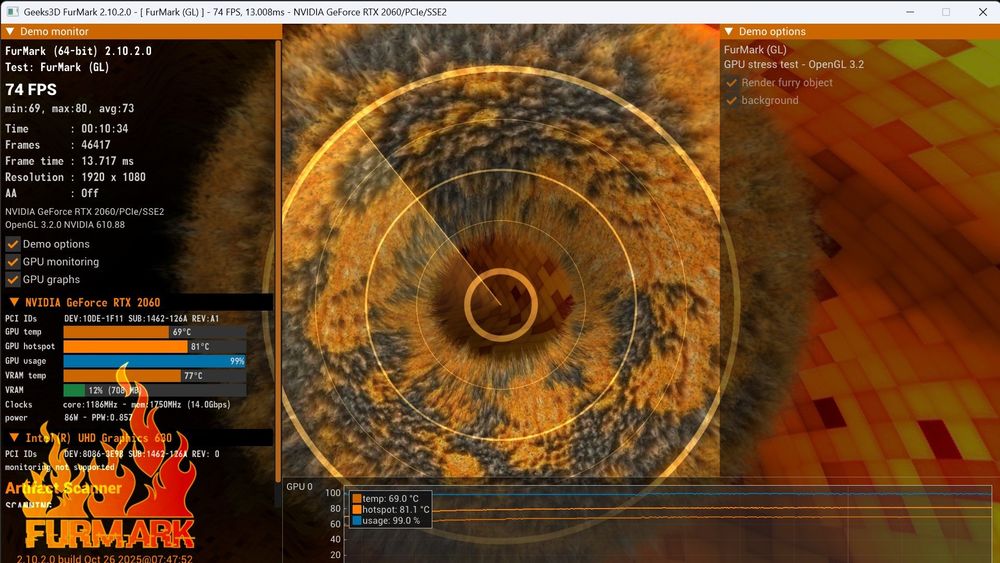This screenshot has height=563, width=1000.
Task: Click the Frame time 13.717 ms value
Action: coord(107,161)
